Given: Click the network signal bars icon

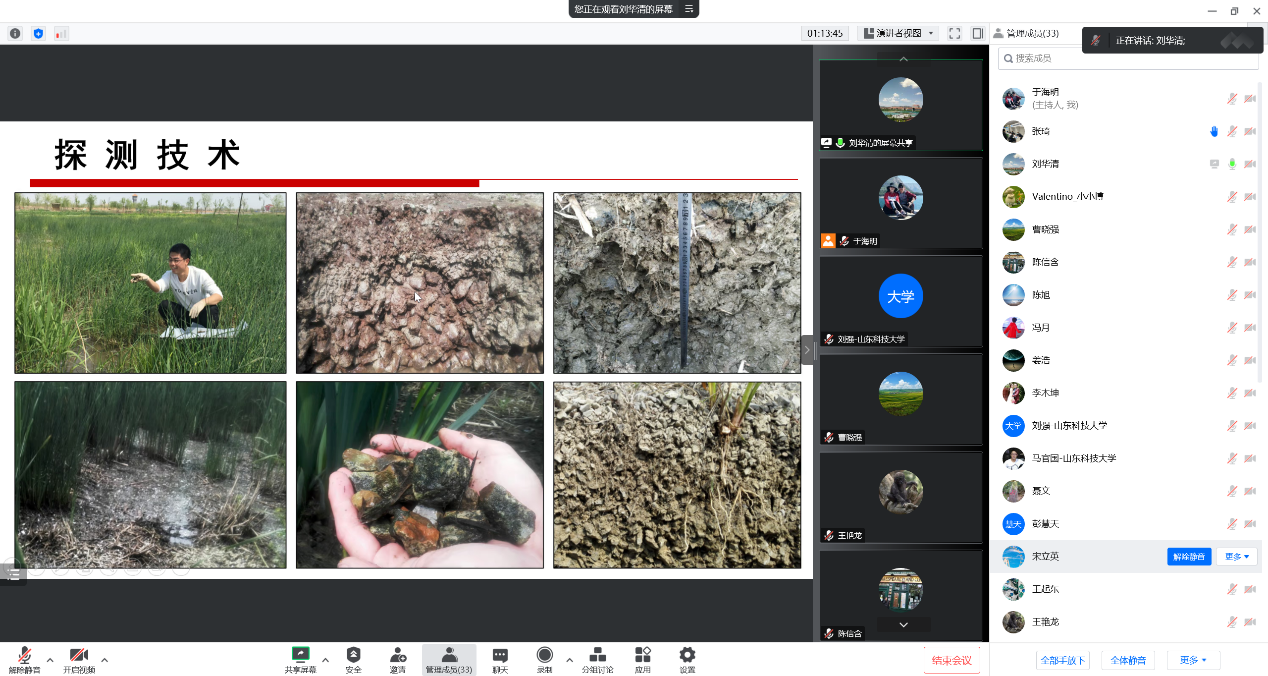Looking at the screenshot, I should (61, 33).
